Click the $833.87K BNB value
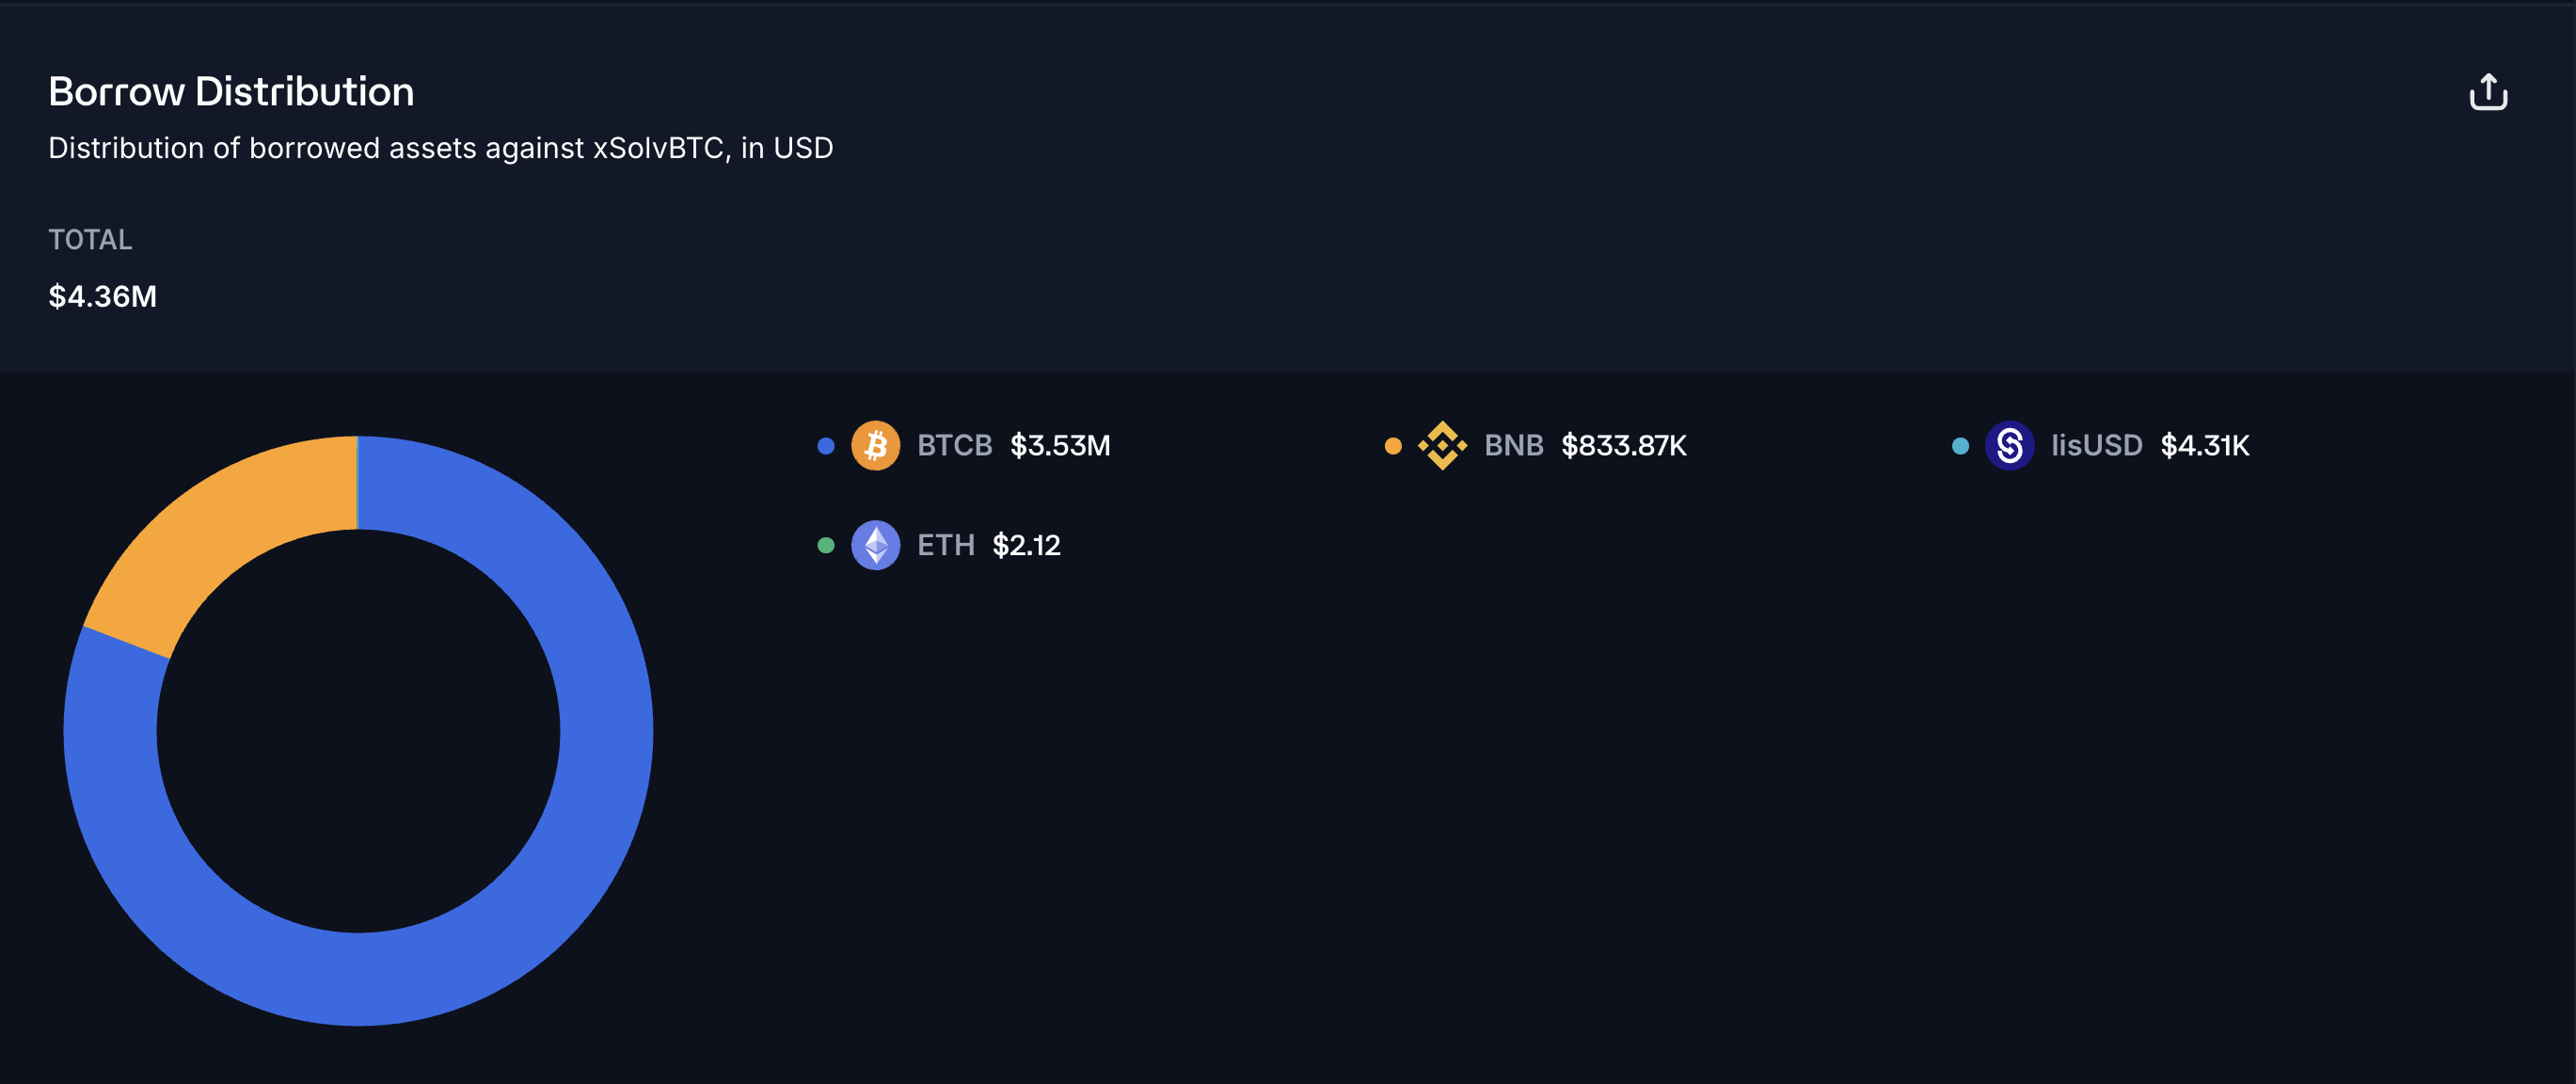2576x1084 pixels. click(1624, 445)
